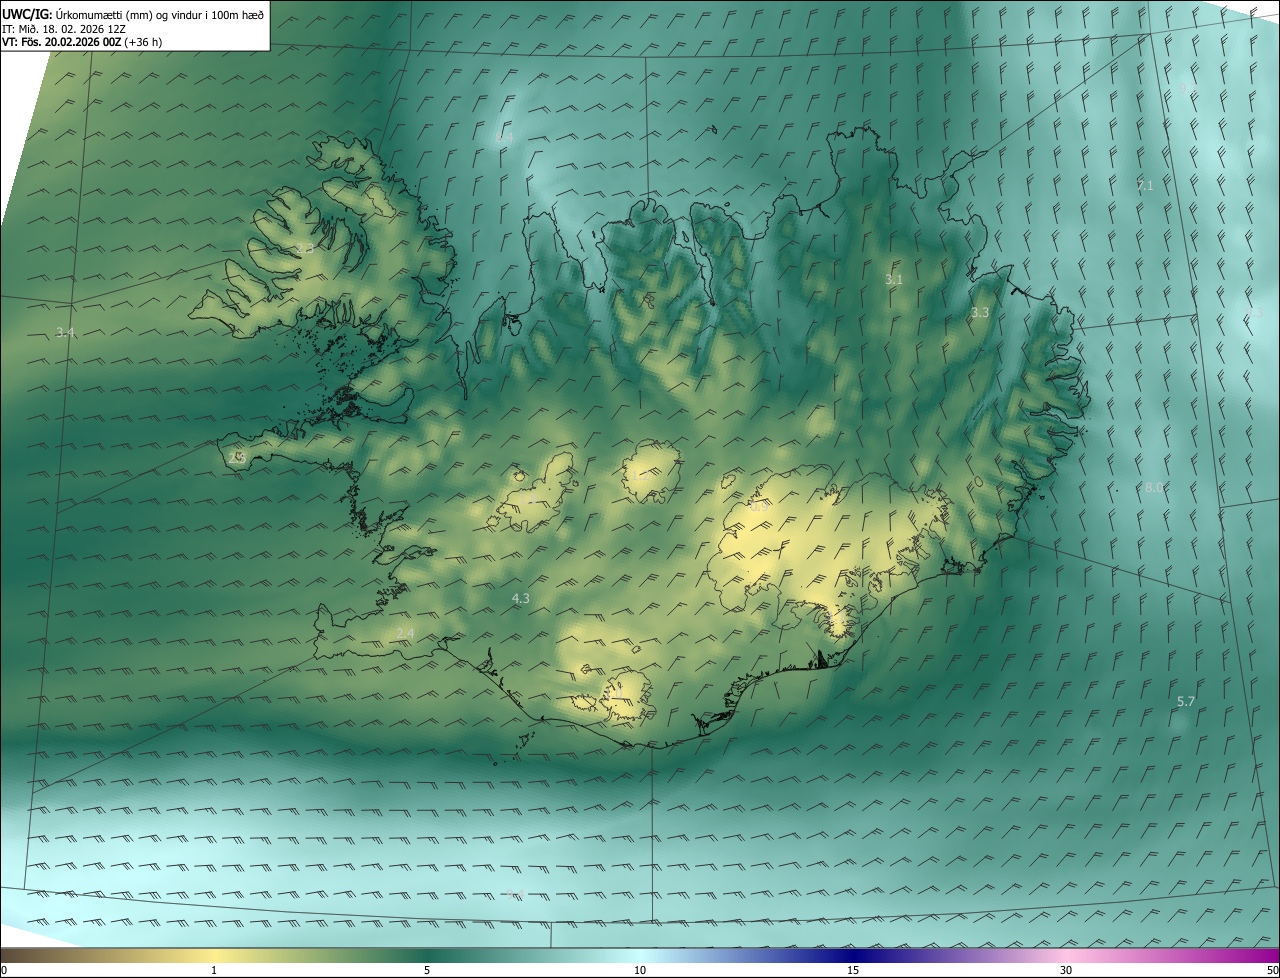This screenshot has height=978, width=1280.
Task: Click the 5 tick on the color scale
Action: 427,970
